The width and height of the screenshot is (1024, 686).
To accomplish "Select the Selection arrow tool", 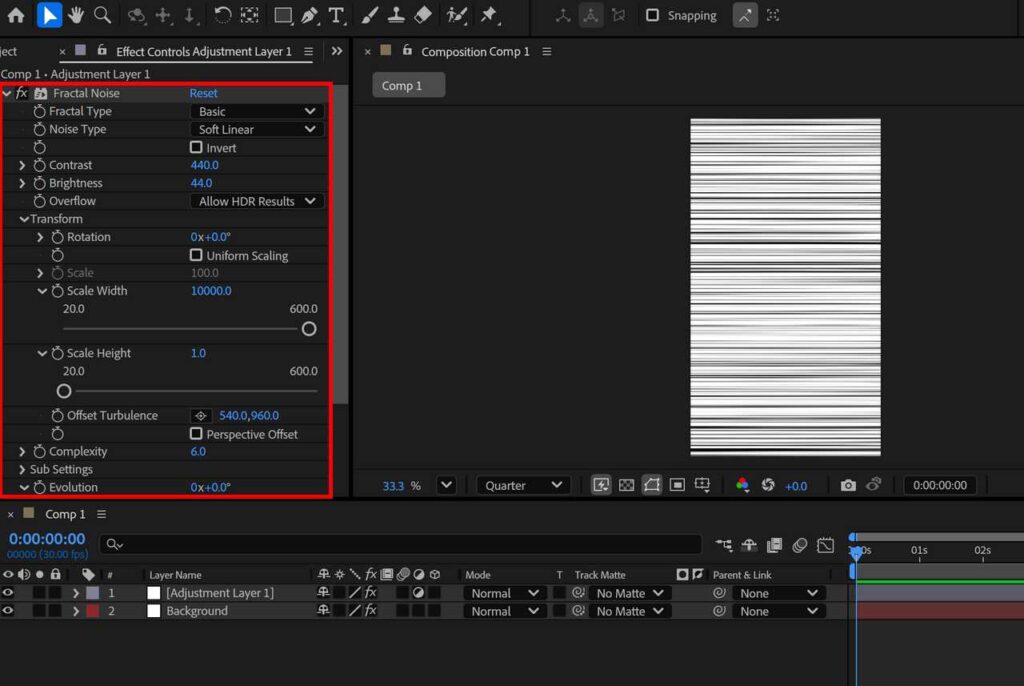I will [49, 15].
